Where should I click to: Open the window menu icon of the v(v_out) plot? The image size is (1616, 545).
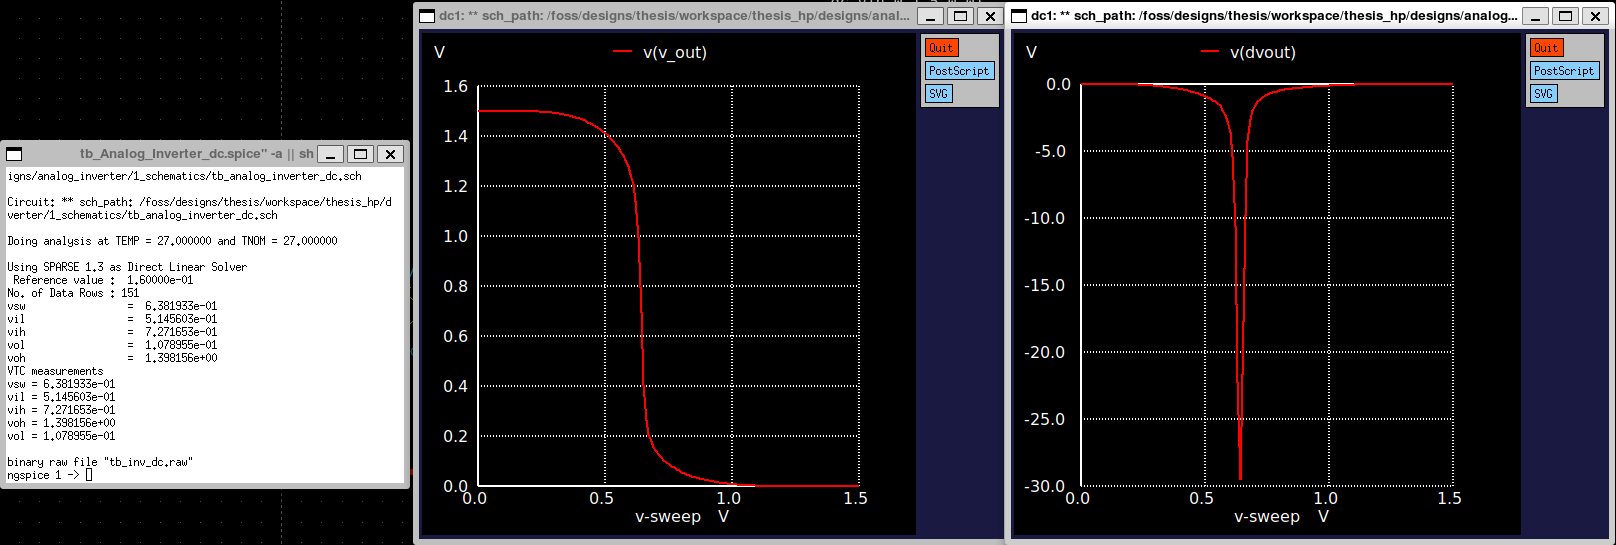click(427, 16)
